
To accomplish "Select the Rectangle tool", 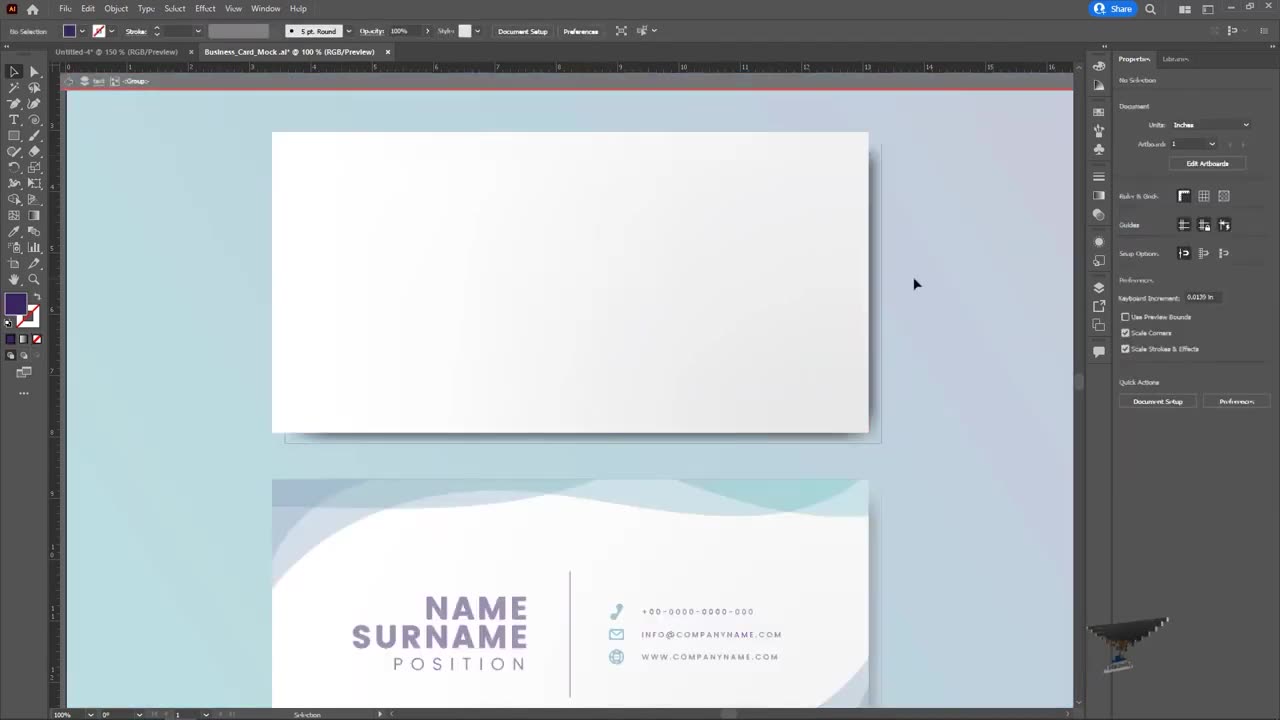I will (x=14, y=136).
